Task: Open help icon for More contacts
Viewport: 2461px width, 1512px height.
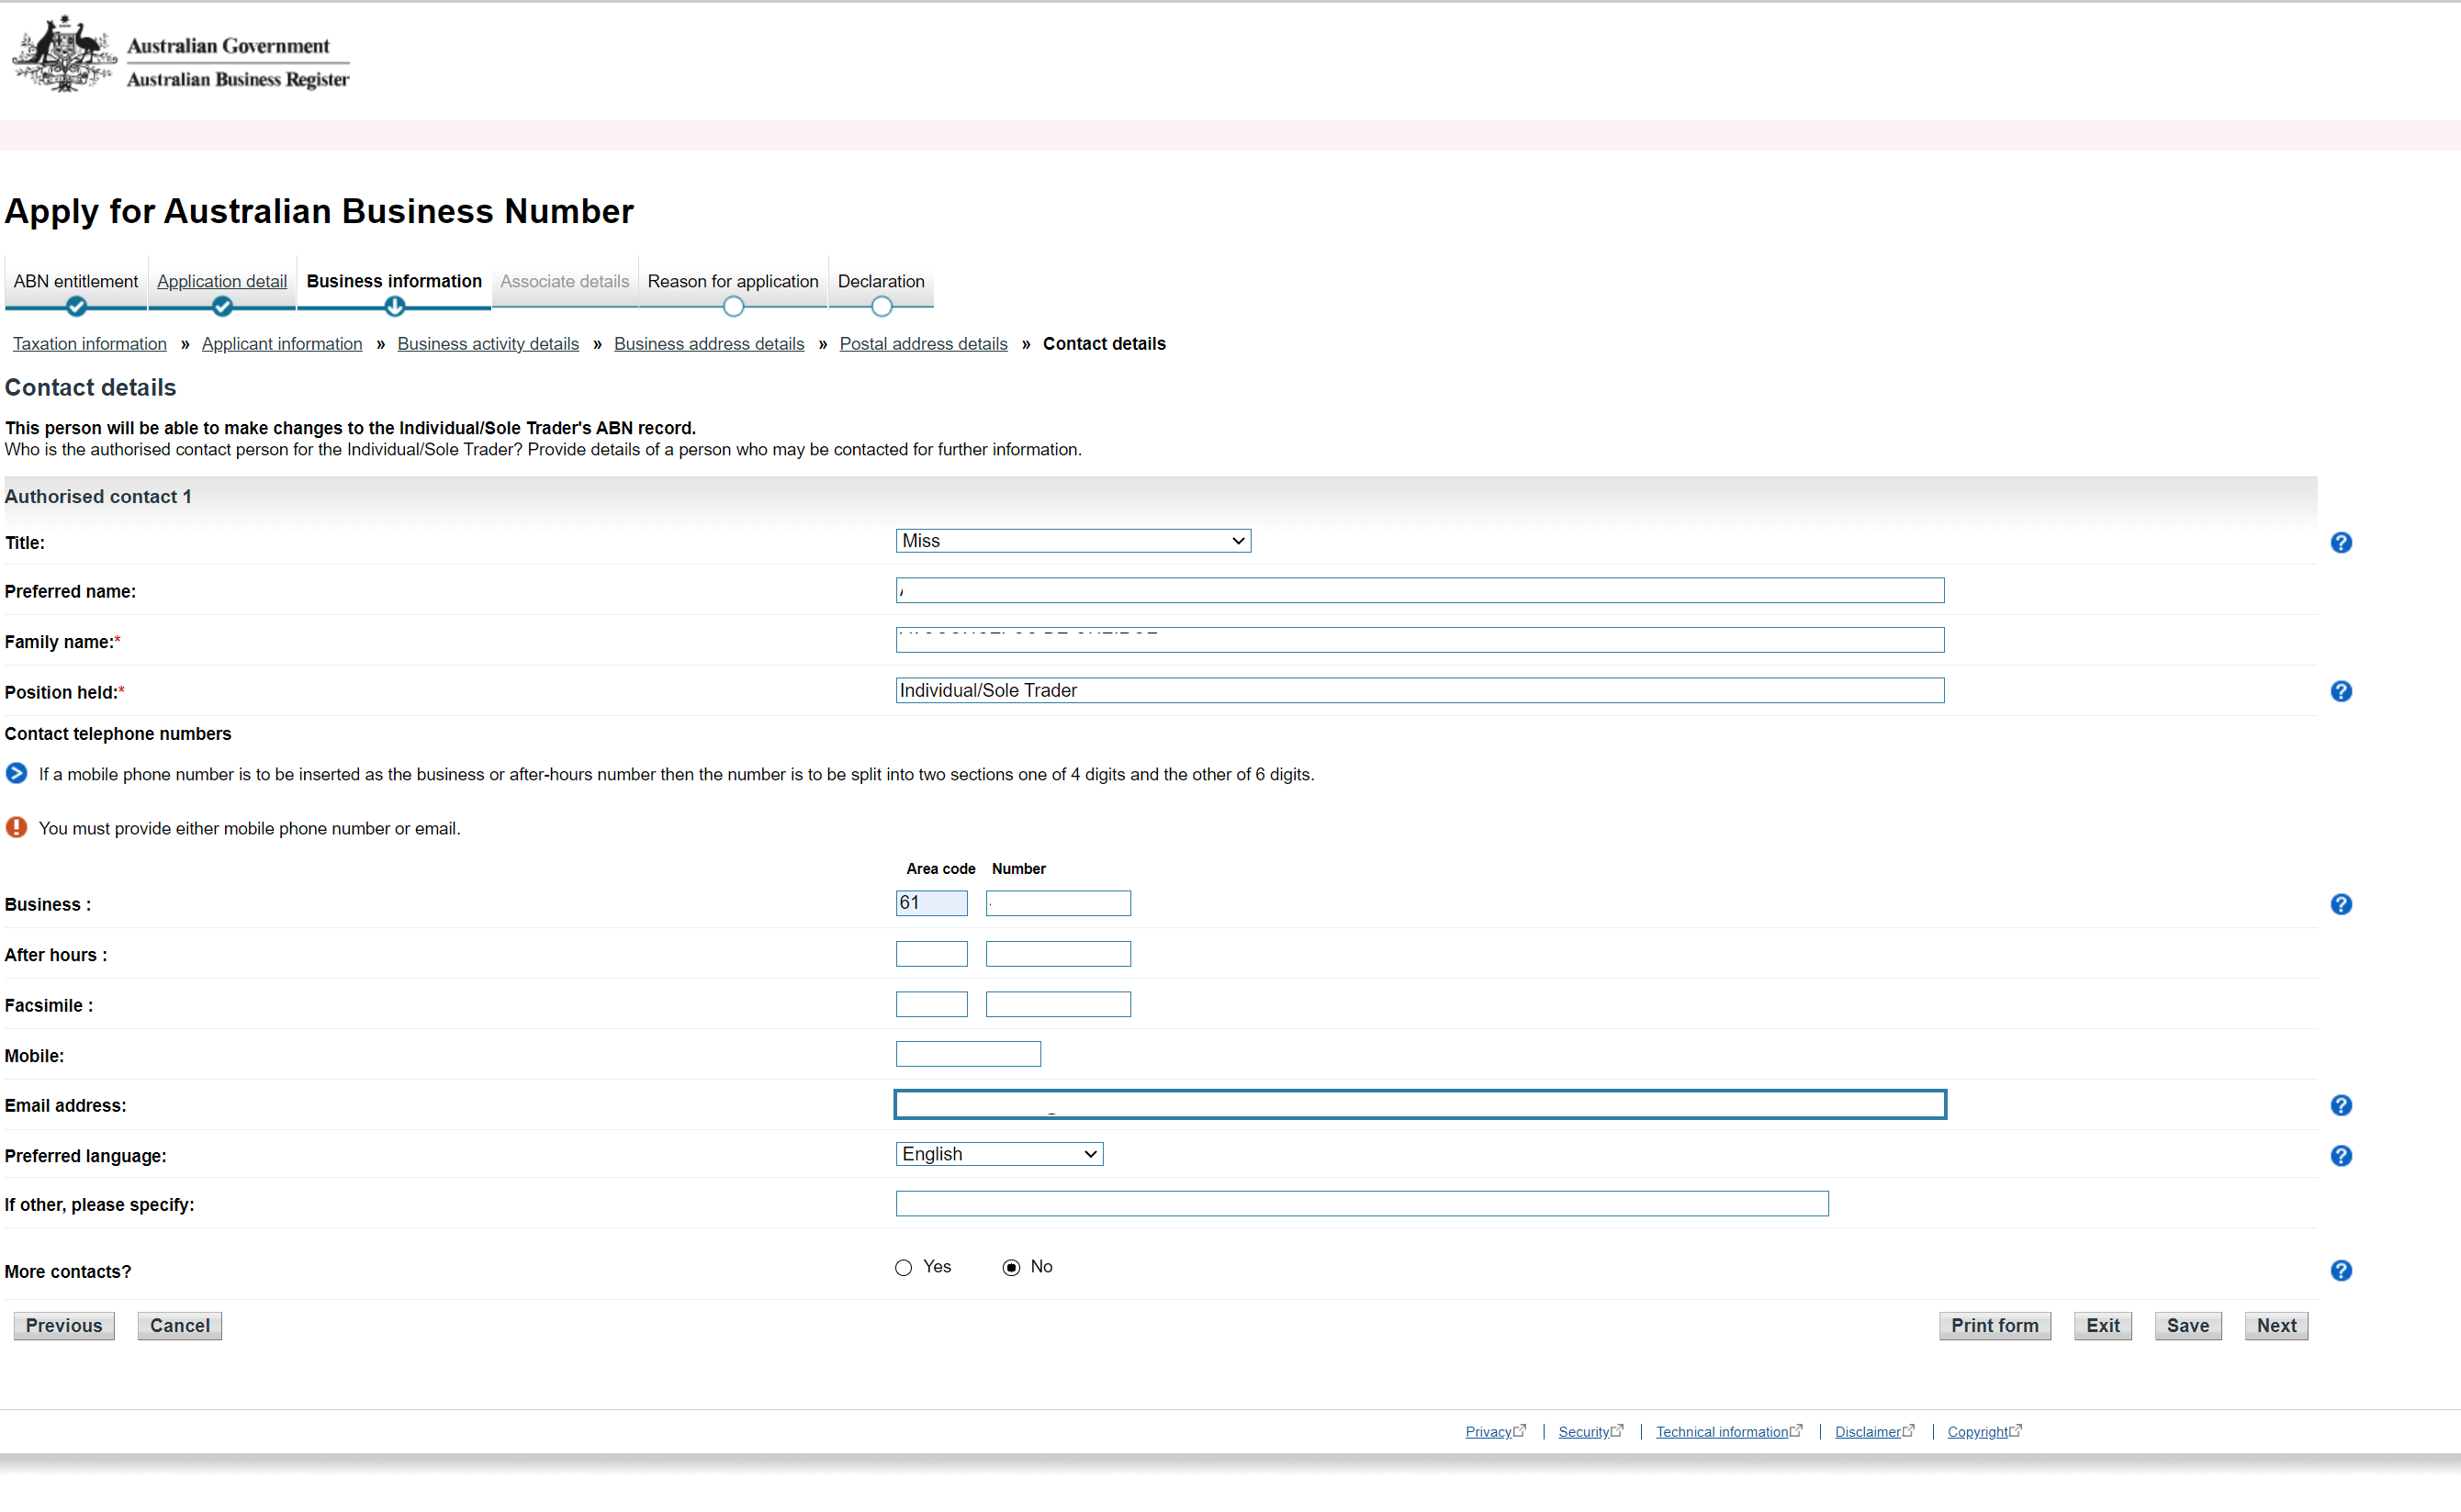Action: tap(2340, 1270)
